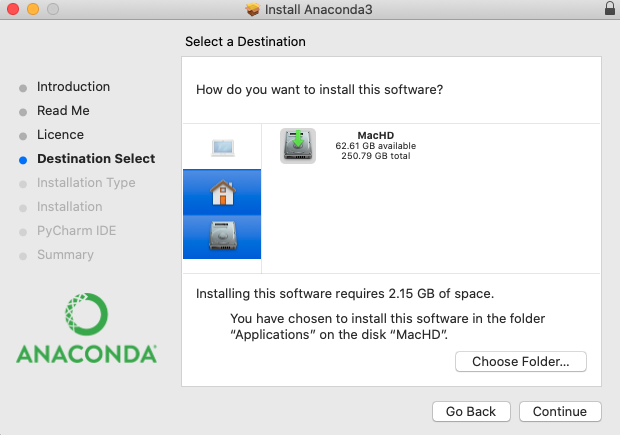Open the Read Me step
Viewport: 620px width, 435px height.
63,111
